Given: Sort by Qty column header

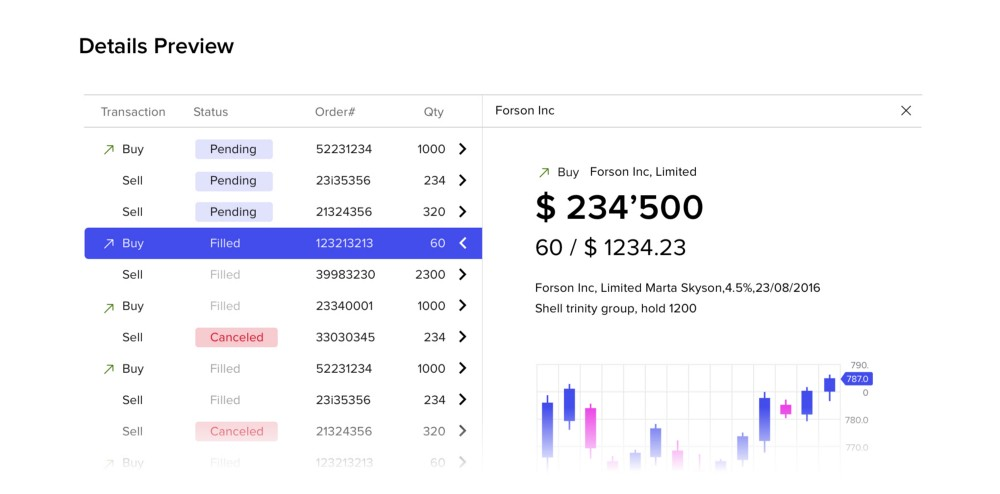Looking at the screenshot, I should click(x=434, y=112).
